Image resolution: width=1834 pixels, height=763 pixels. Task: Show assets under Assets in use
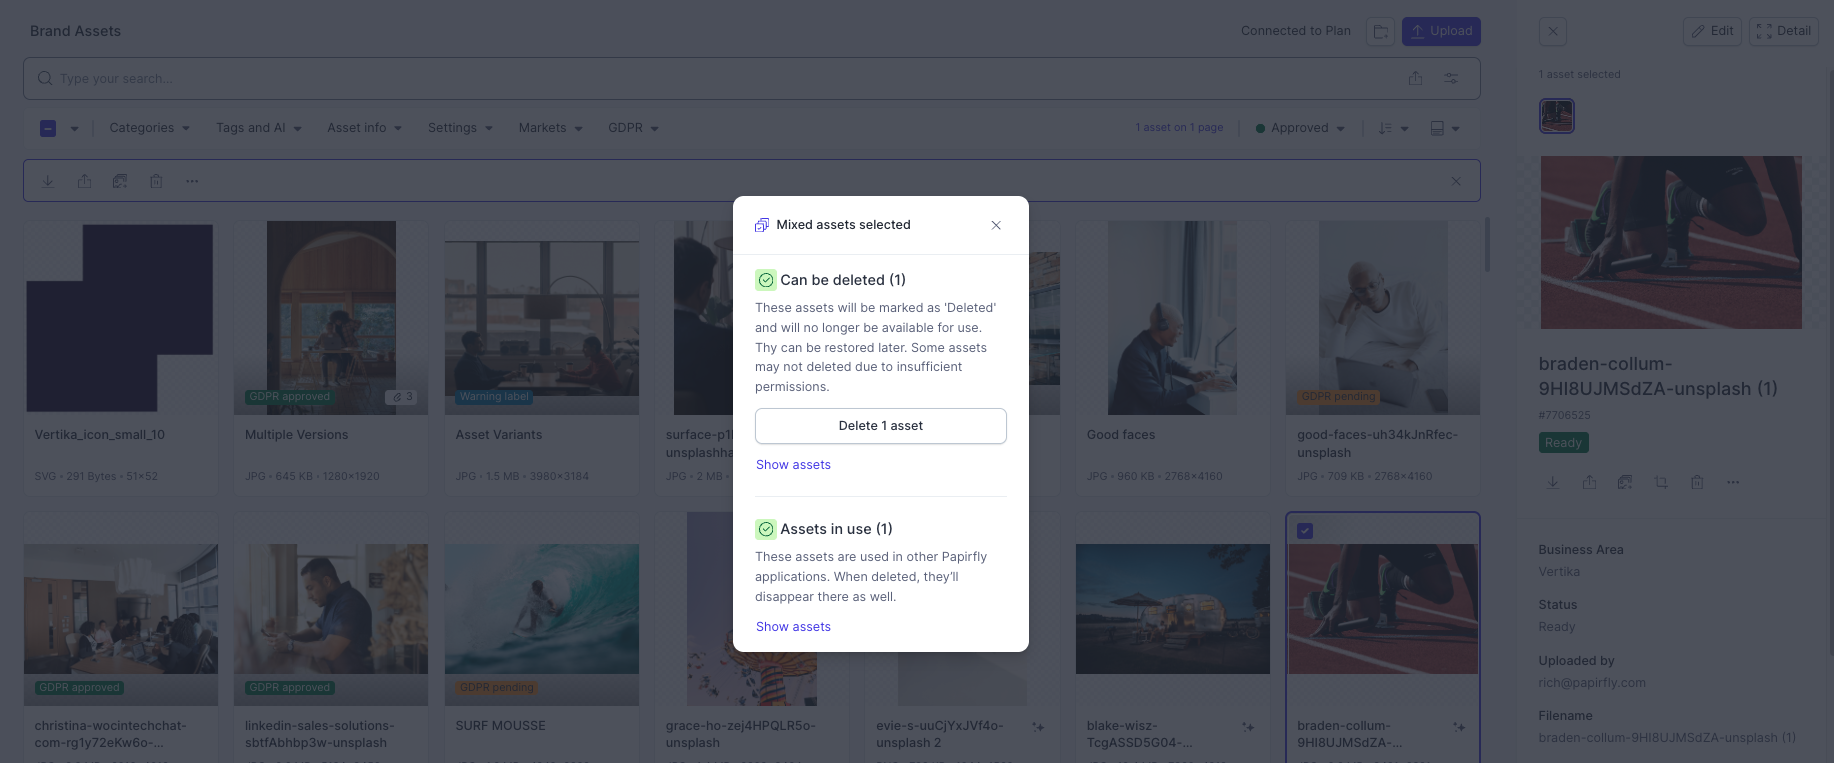pos(793,627)
